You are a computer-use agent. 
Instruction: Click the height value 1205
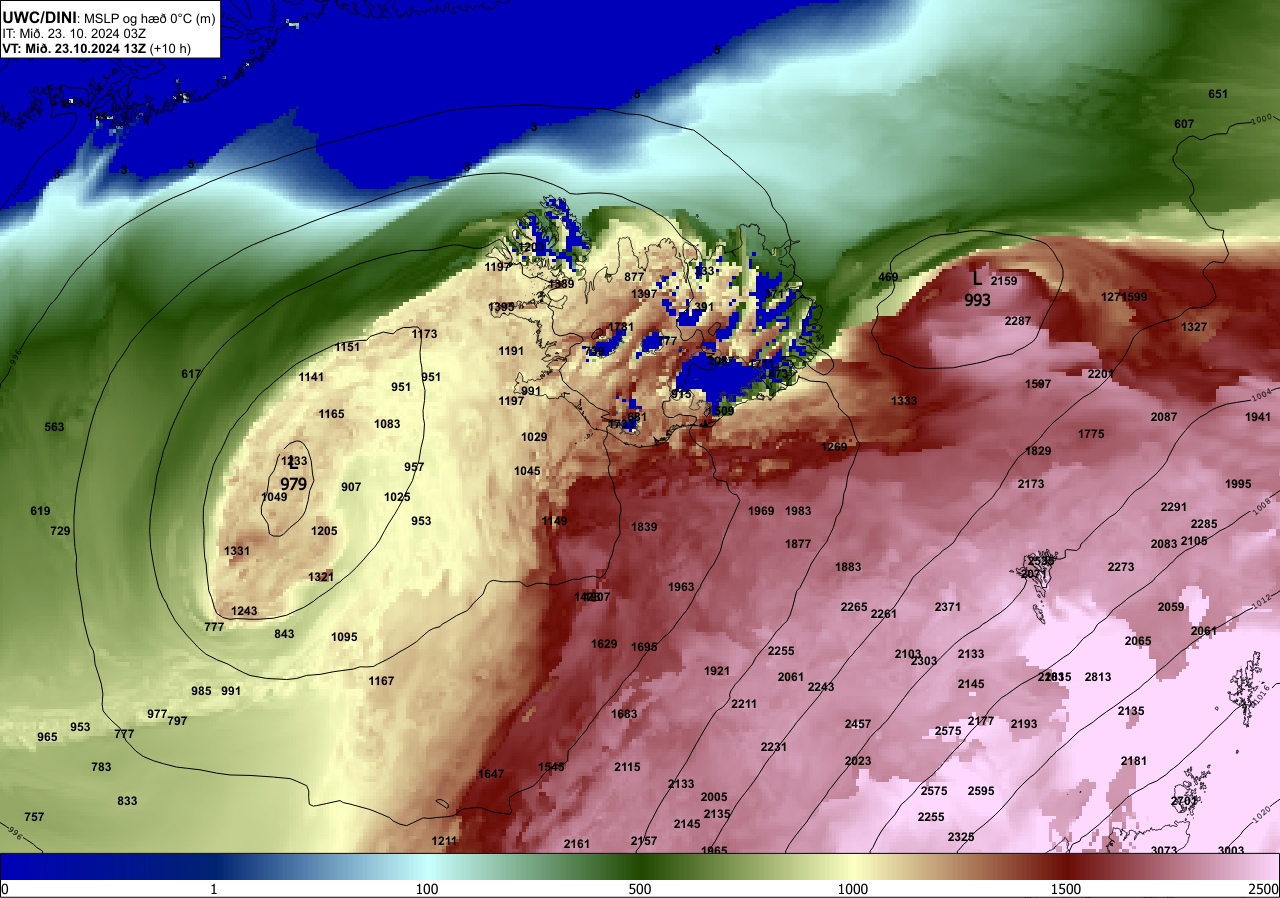pos(325,531)
